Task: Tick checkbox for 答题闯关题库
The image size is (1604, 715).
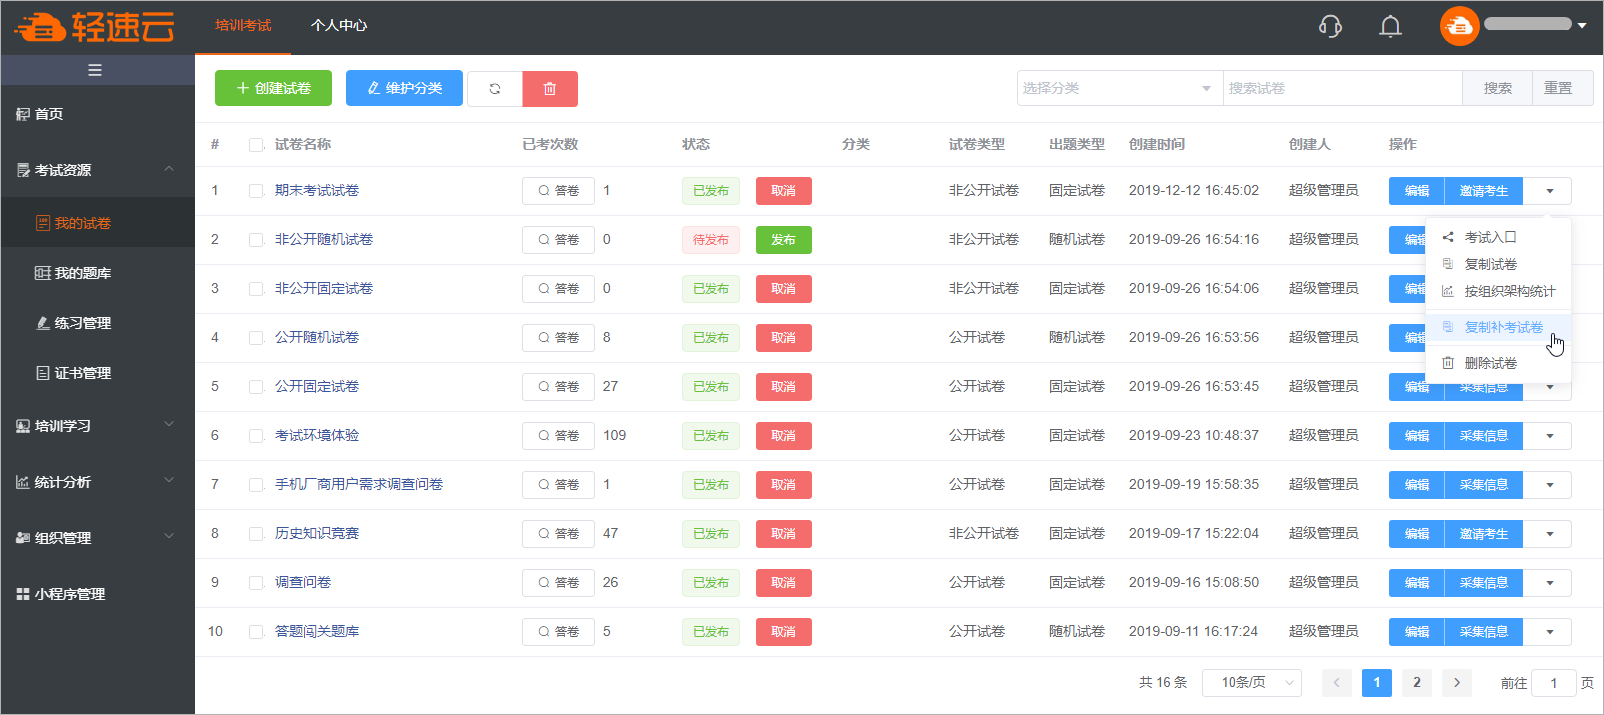Action: [256, 632]
